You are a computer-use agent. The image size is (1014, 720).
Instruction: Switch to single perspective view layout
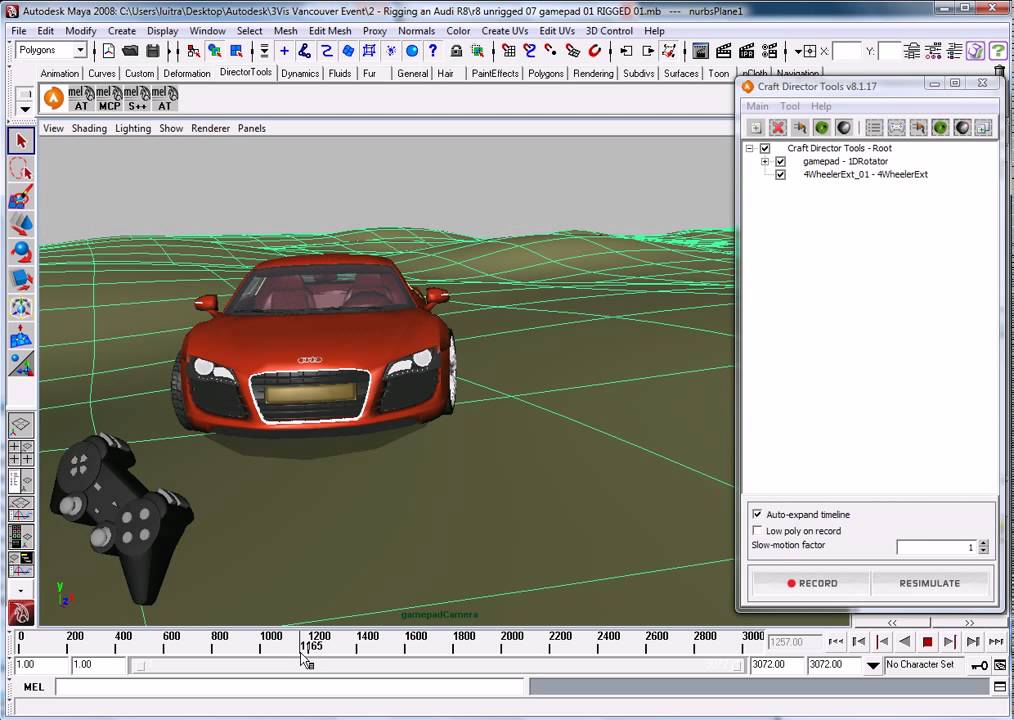point(21,424)
